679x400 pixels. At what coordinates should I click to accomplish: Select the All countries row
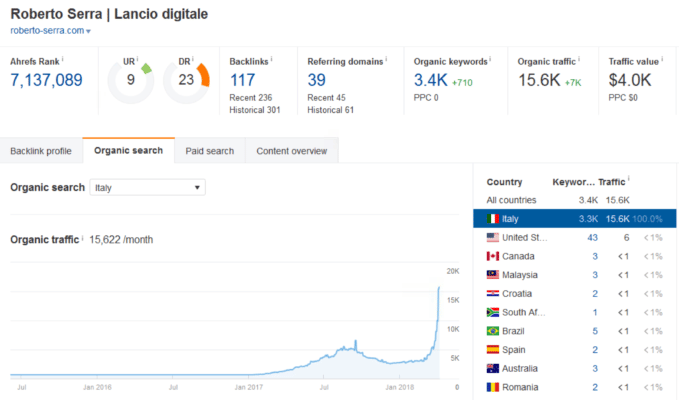pyautogui.click(x=575, y=200)
